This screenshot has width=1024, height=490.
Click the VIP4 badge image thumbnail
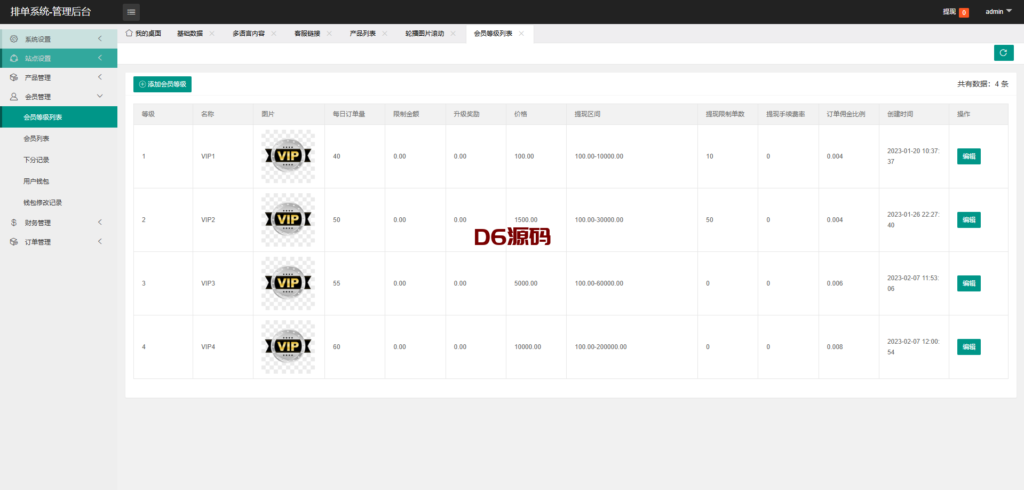click(288, 346)
